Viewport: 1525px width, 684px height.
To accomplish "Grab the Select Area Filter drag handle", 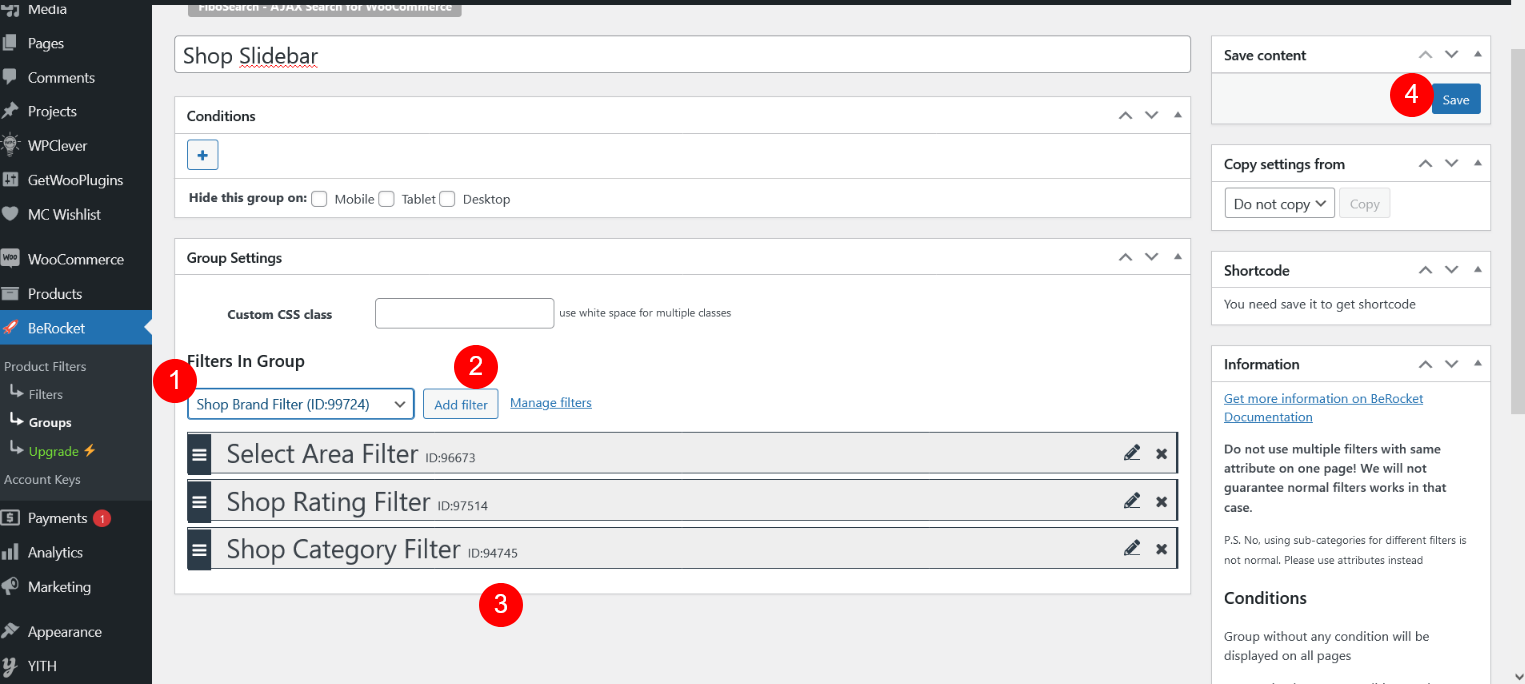I will (199, 454).
